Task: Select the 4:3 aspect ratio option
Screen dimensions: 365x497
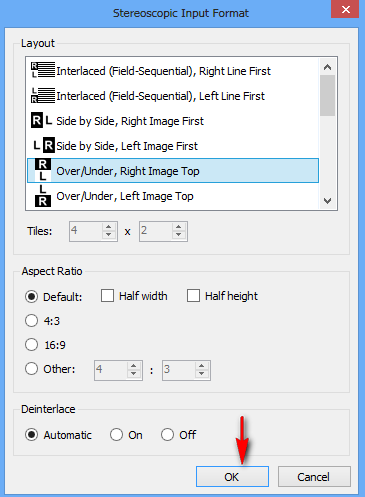Action: 31,321
